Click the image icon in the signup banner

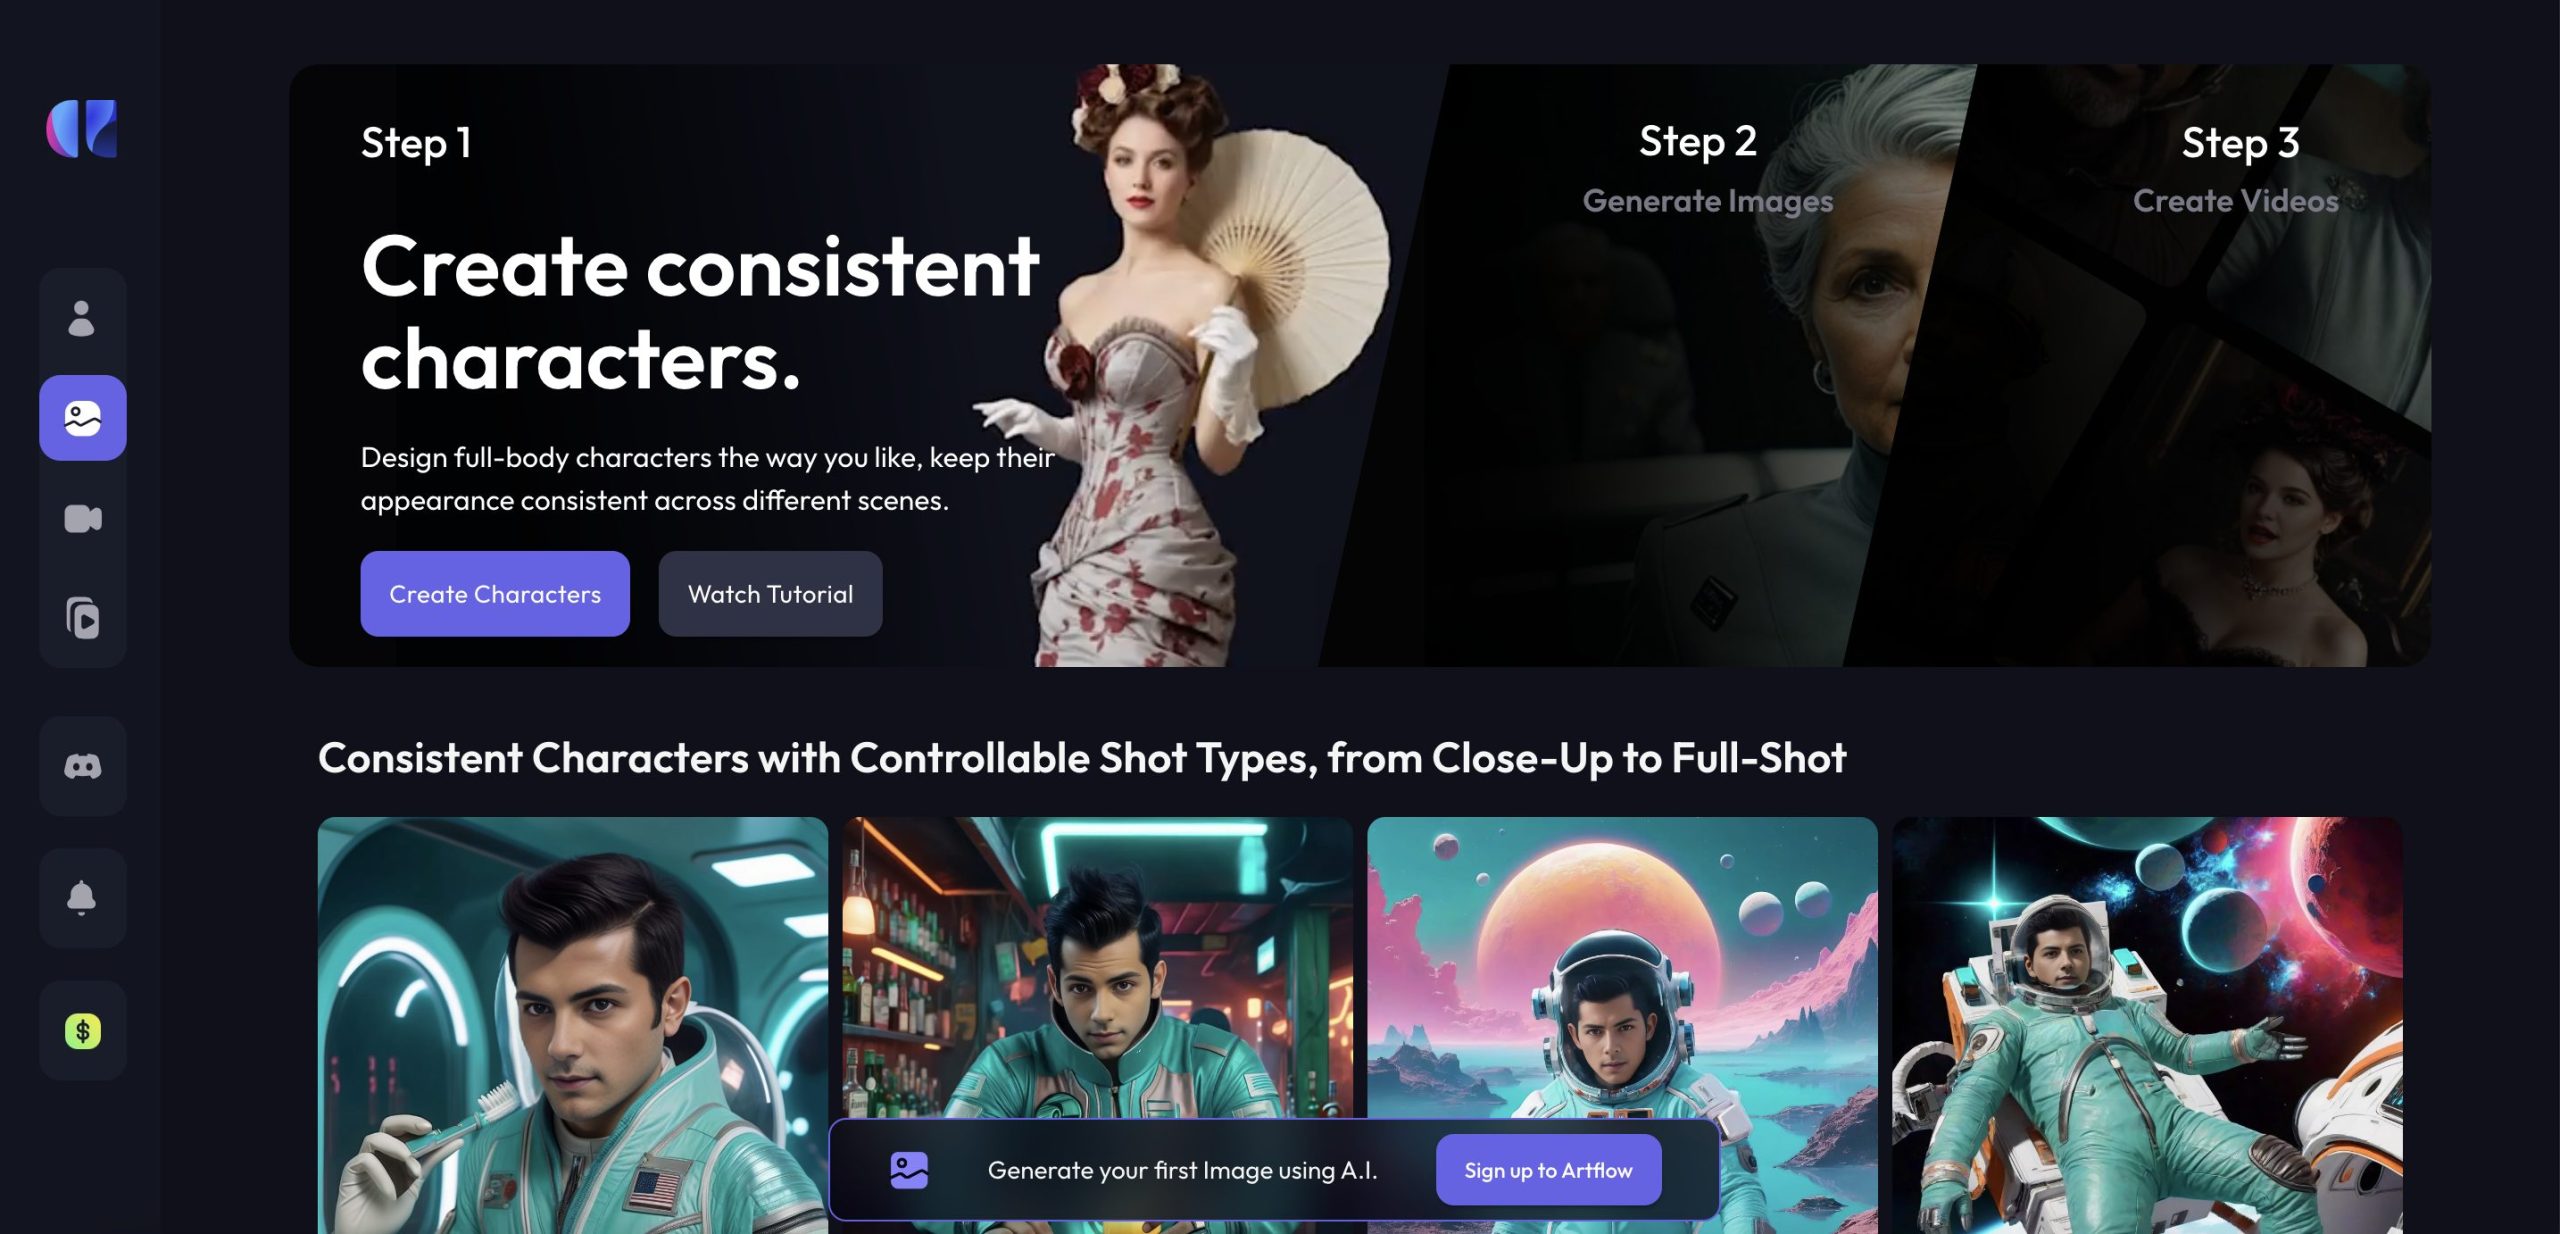coord(909,1170)
